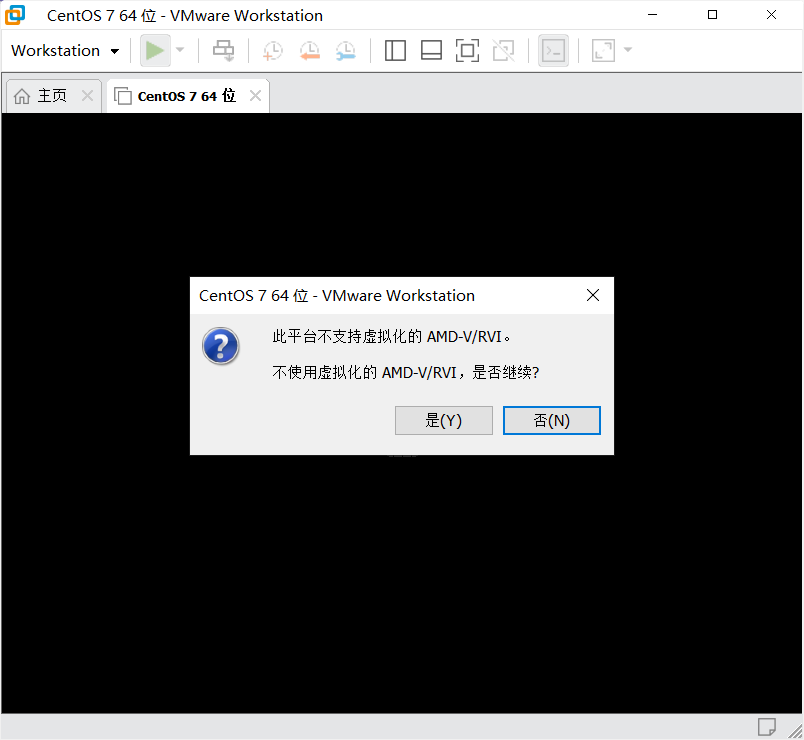Toggle the VMware tray notification icon
Image resolution: width=804 pixels, height=740 pixels.
503,49
